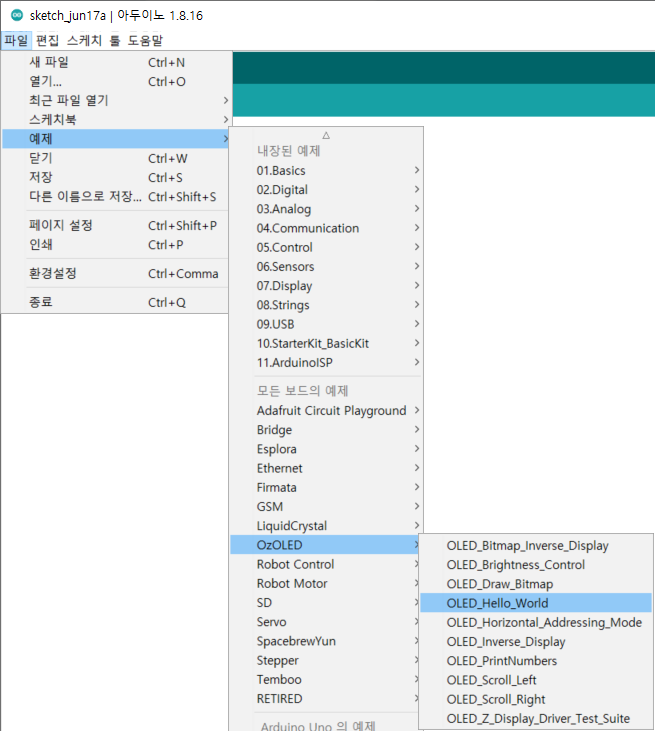The width and height of the screenshot is (655, 731).
Task: Click the Arduino logo icon in title bar
Action: point(17,15)
